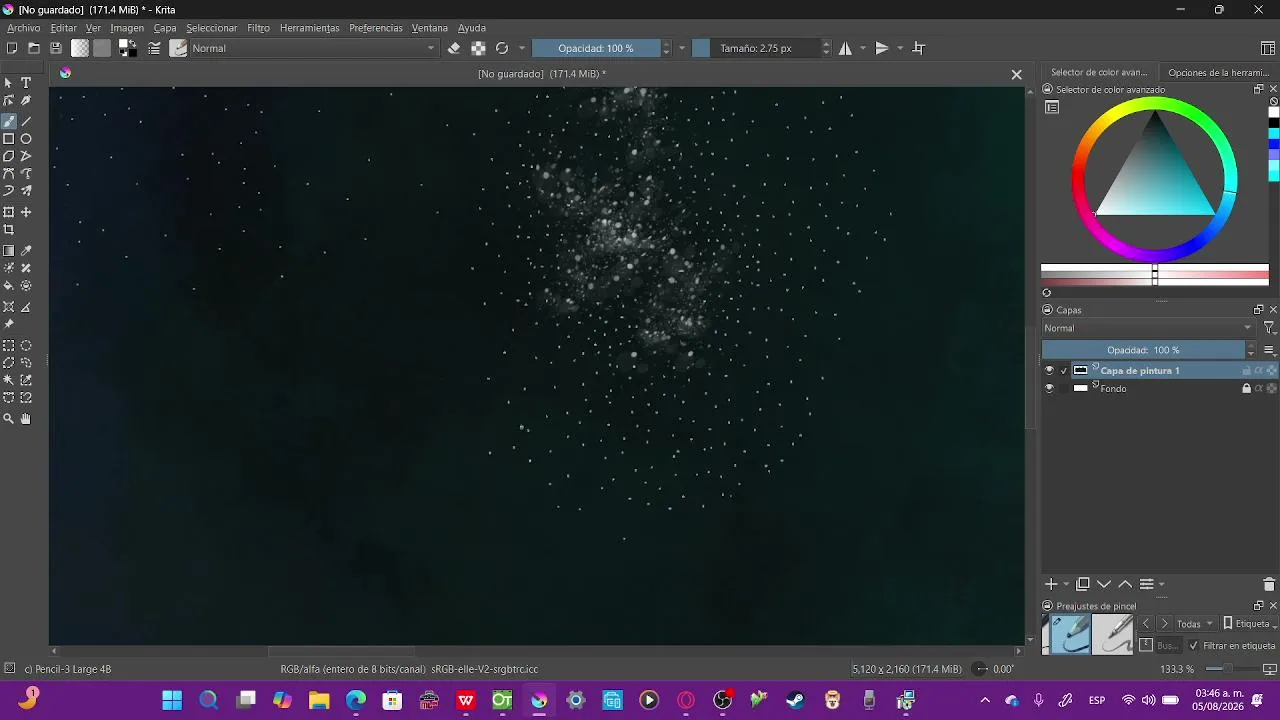Image resolution: width=1280 pixels, height=720 pixels.
Task: Select the Fill bucket tool
Action: [x=9, y=286]
